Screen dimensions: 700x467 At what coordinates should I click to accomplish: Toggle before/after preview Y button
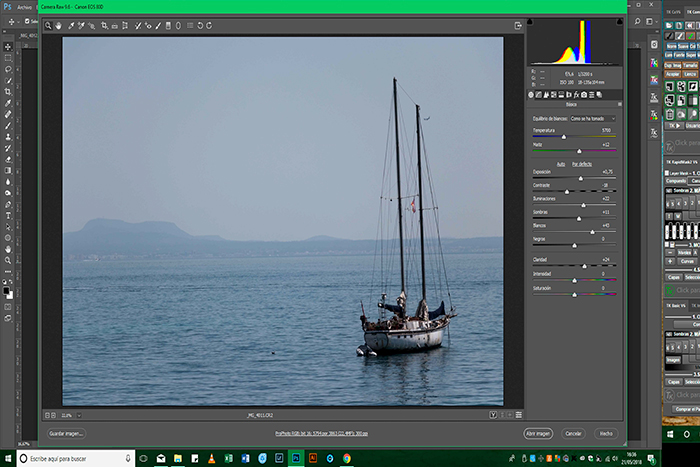494,414
